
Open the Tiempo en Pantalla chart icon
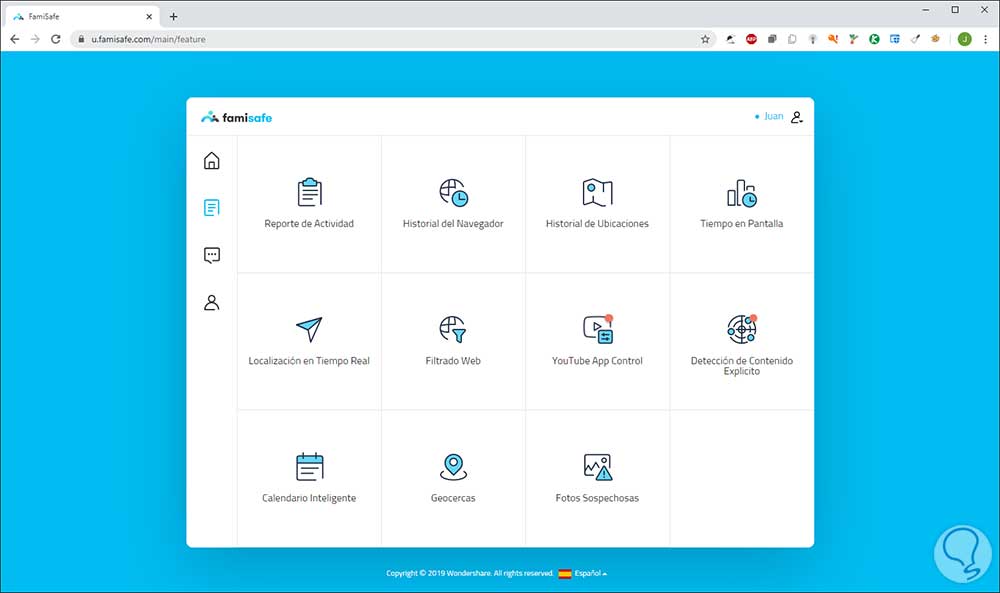(742, 193)
